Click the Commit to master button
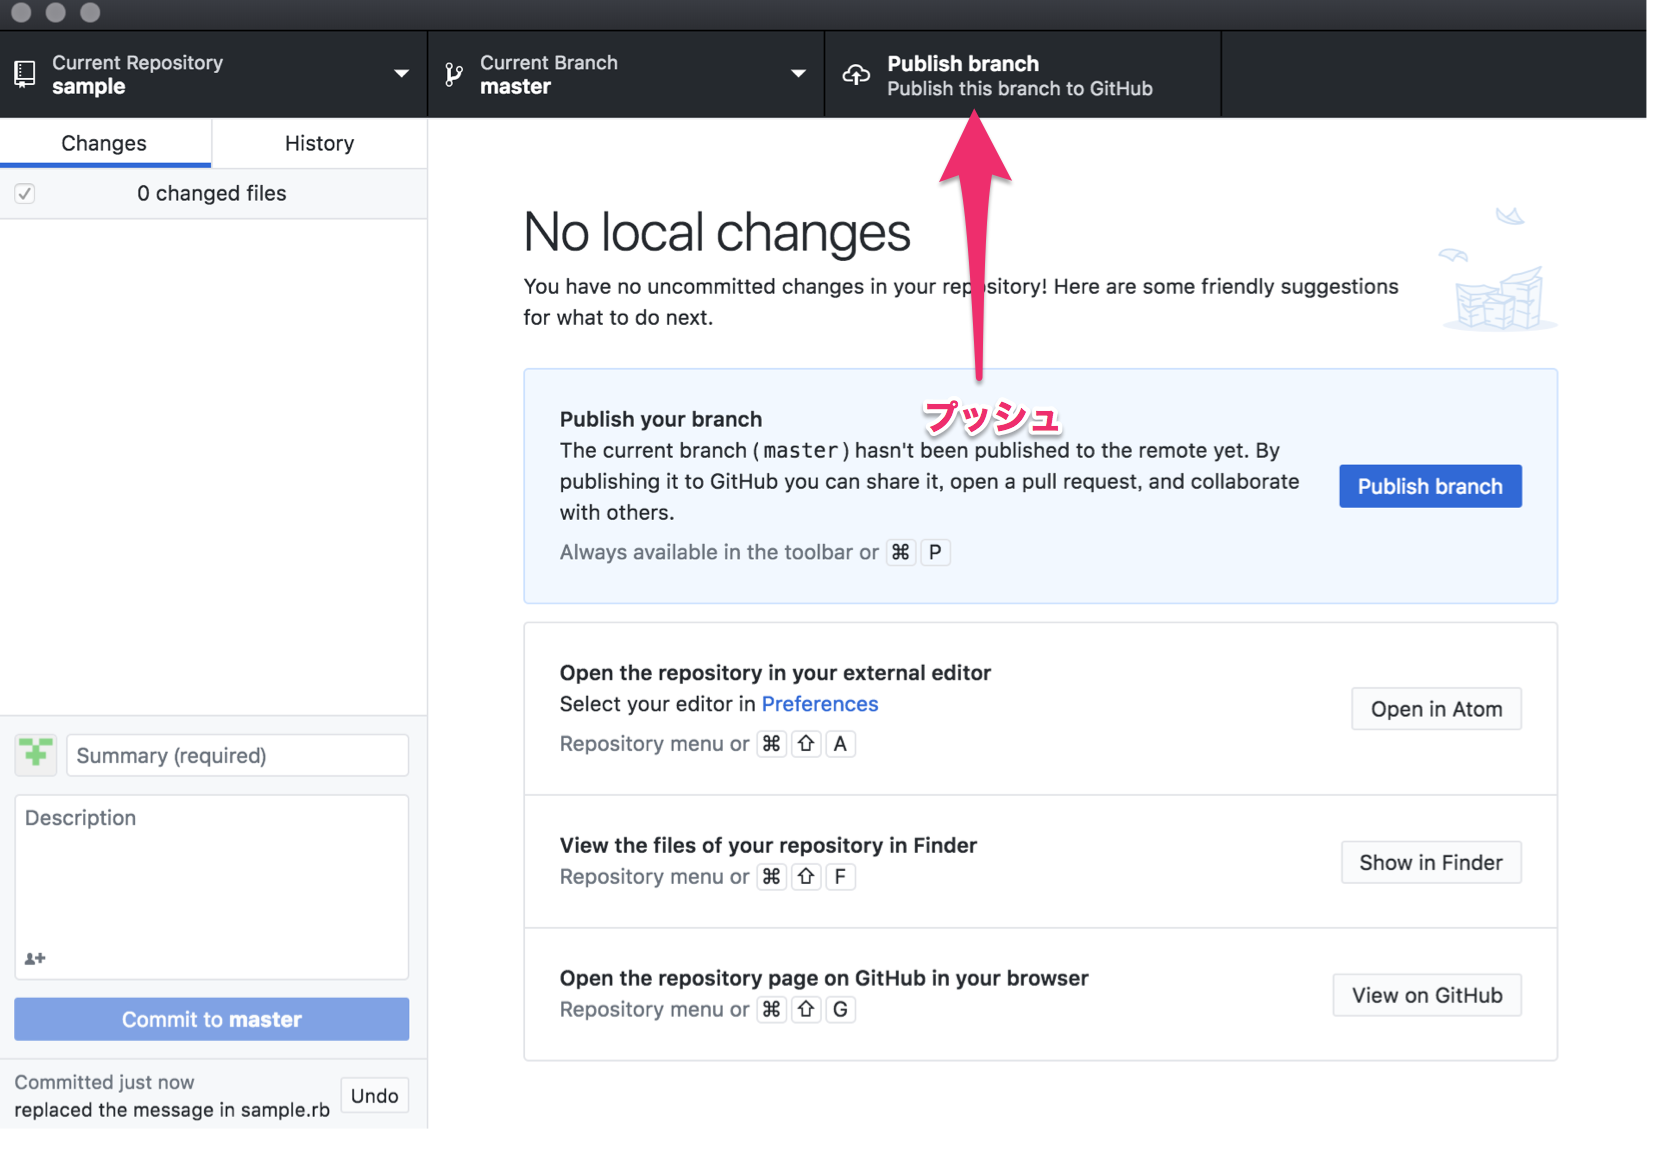 point(211,1019)
